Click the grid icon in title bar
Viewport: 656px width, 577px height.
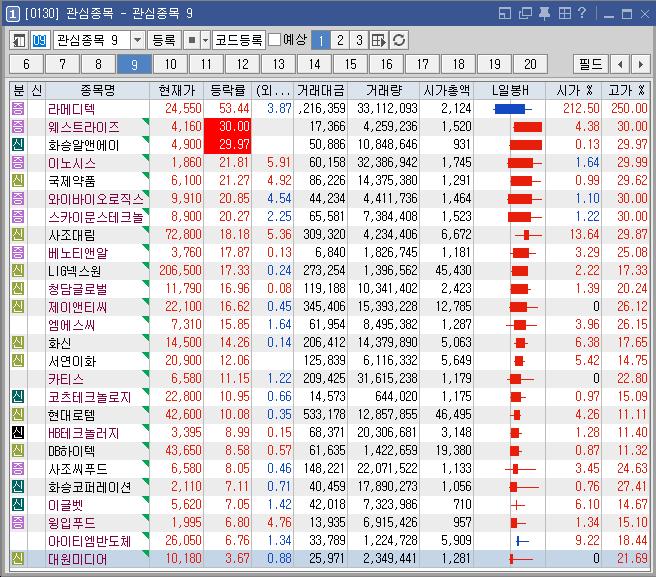(x=564, y=14)
